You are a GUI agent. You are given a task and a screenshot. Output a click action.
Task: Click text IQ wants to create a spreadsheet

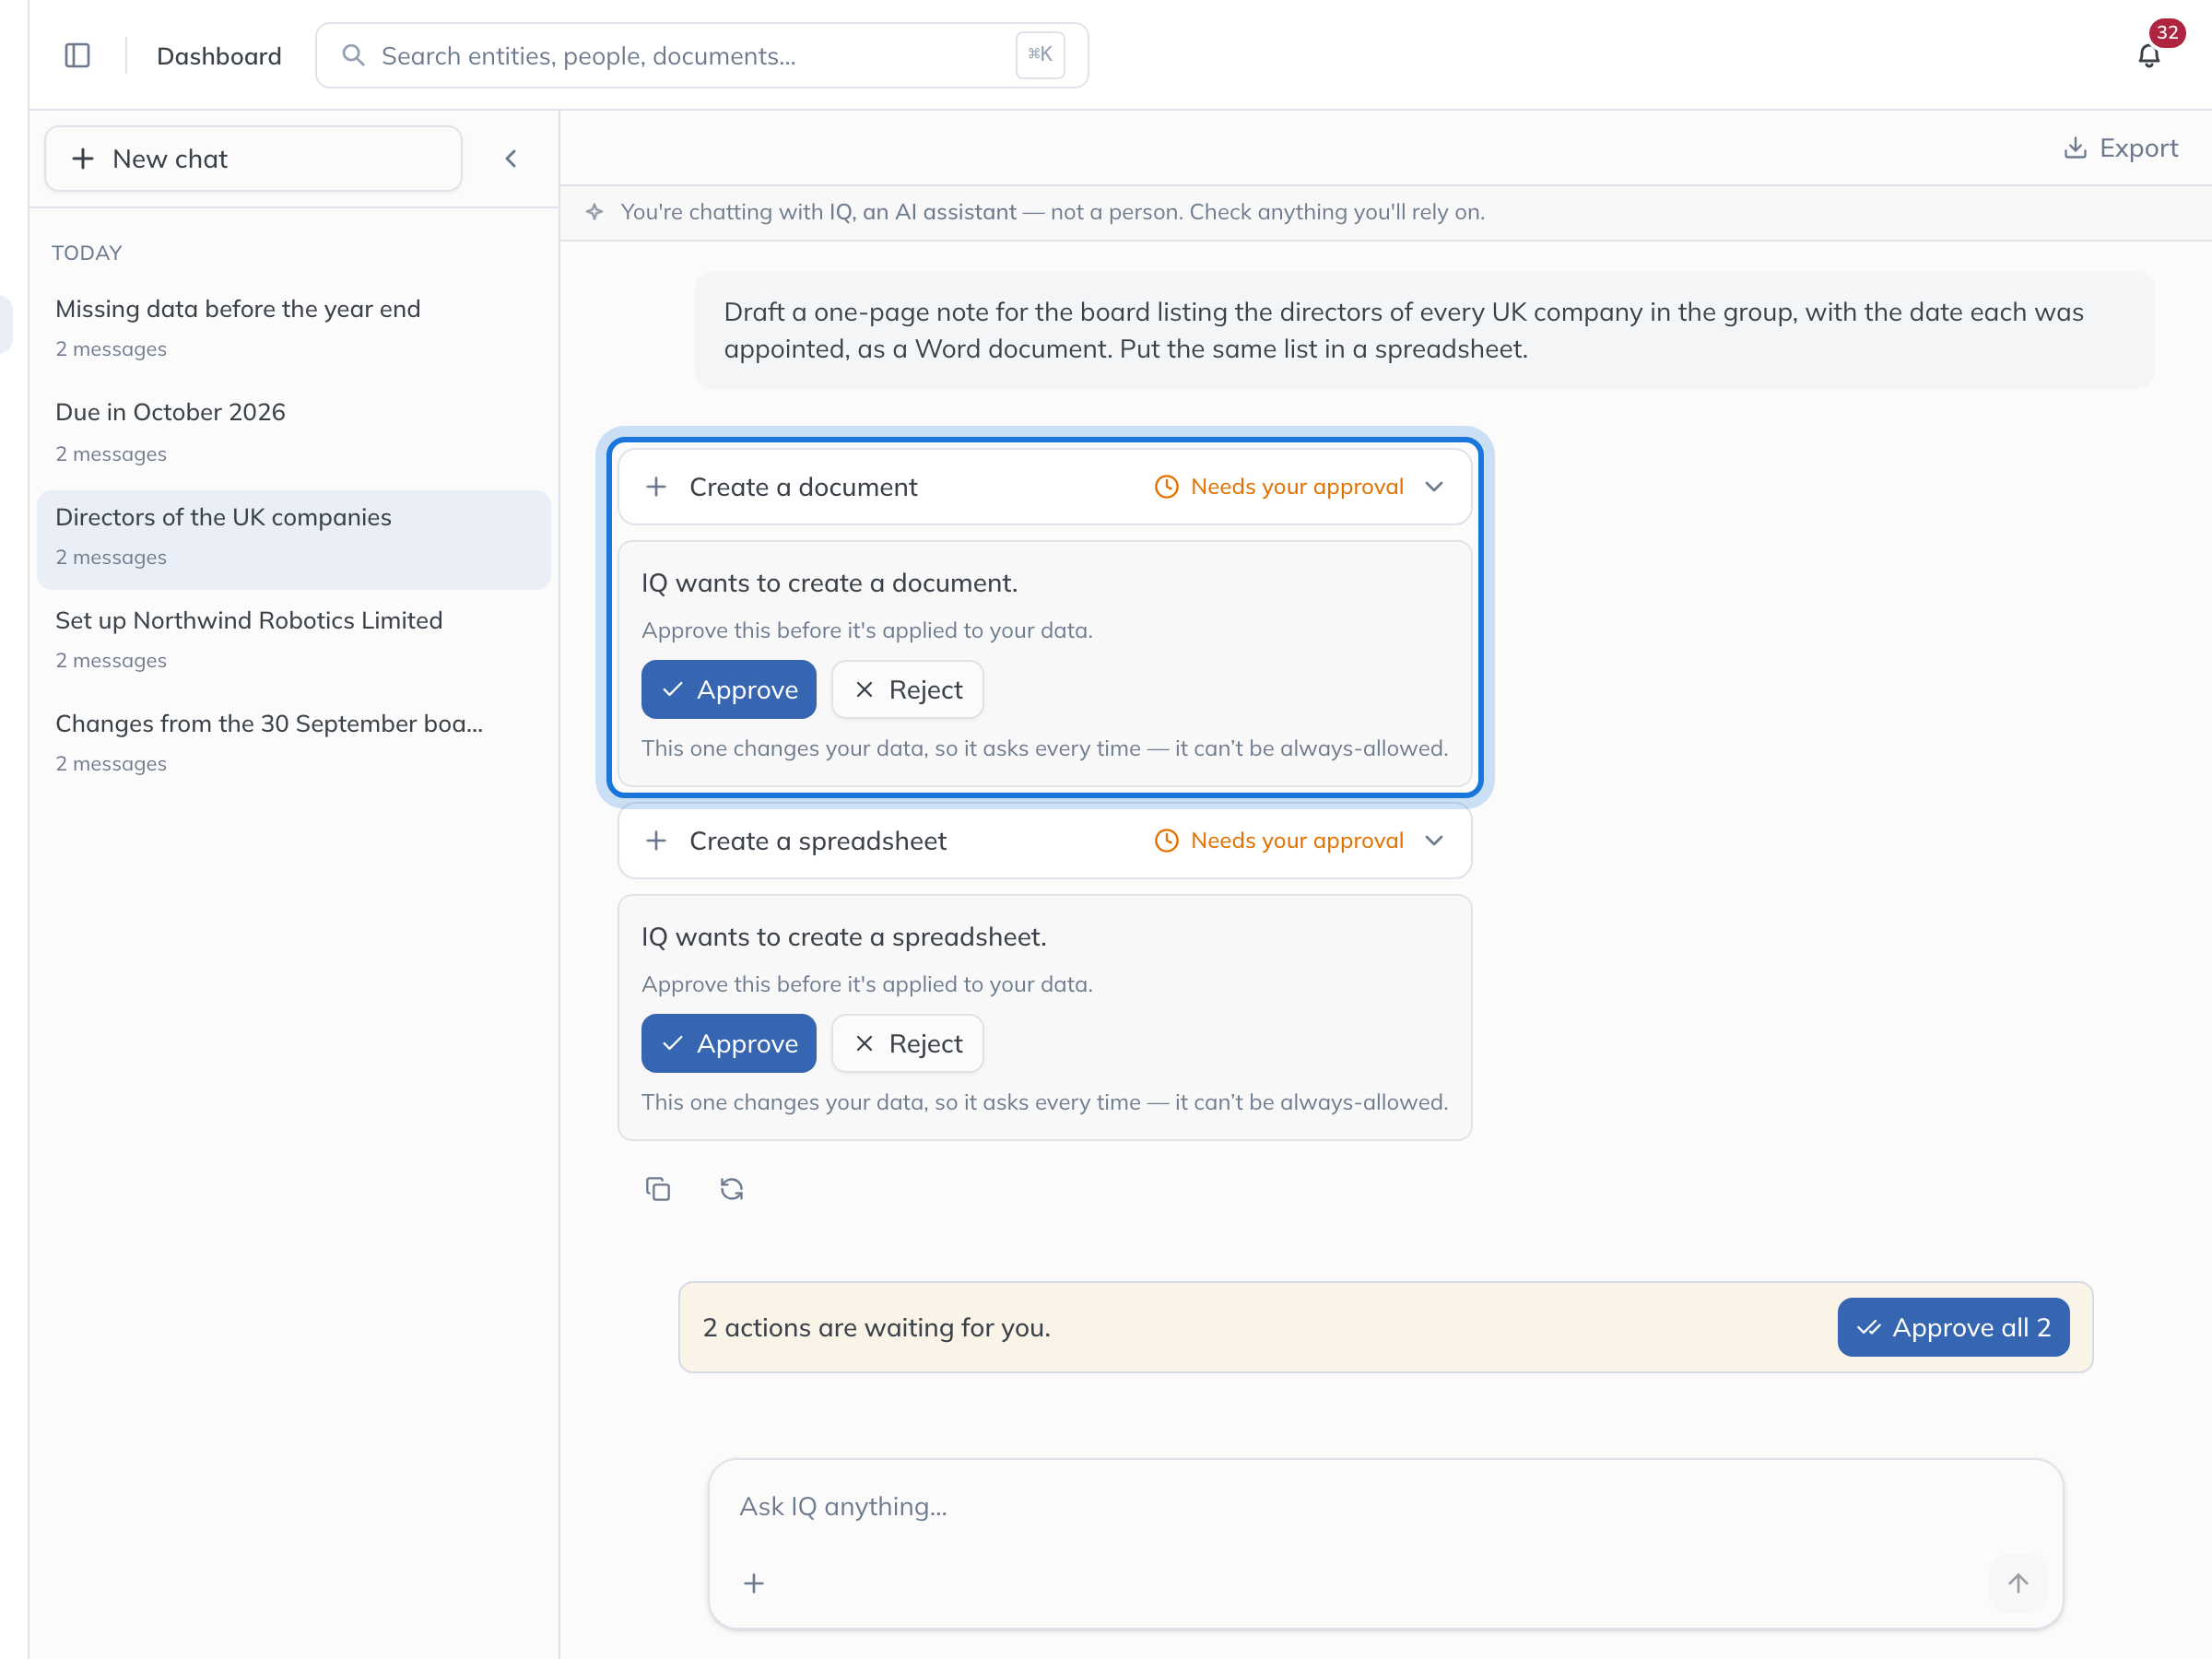coord(843,937)
